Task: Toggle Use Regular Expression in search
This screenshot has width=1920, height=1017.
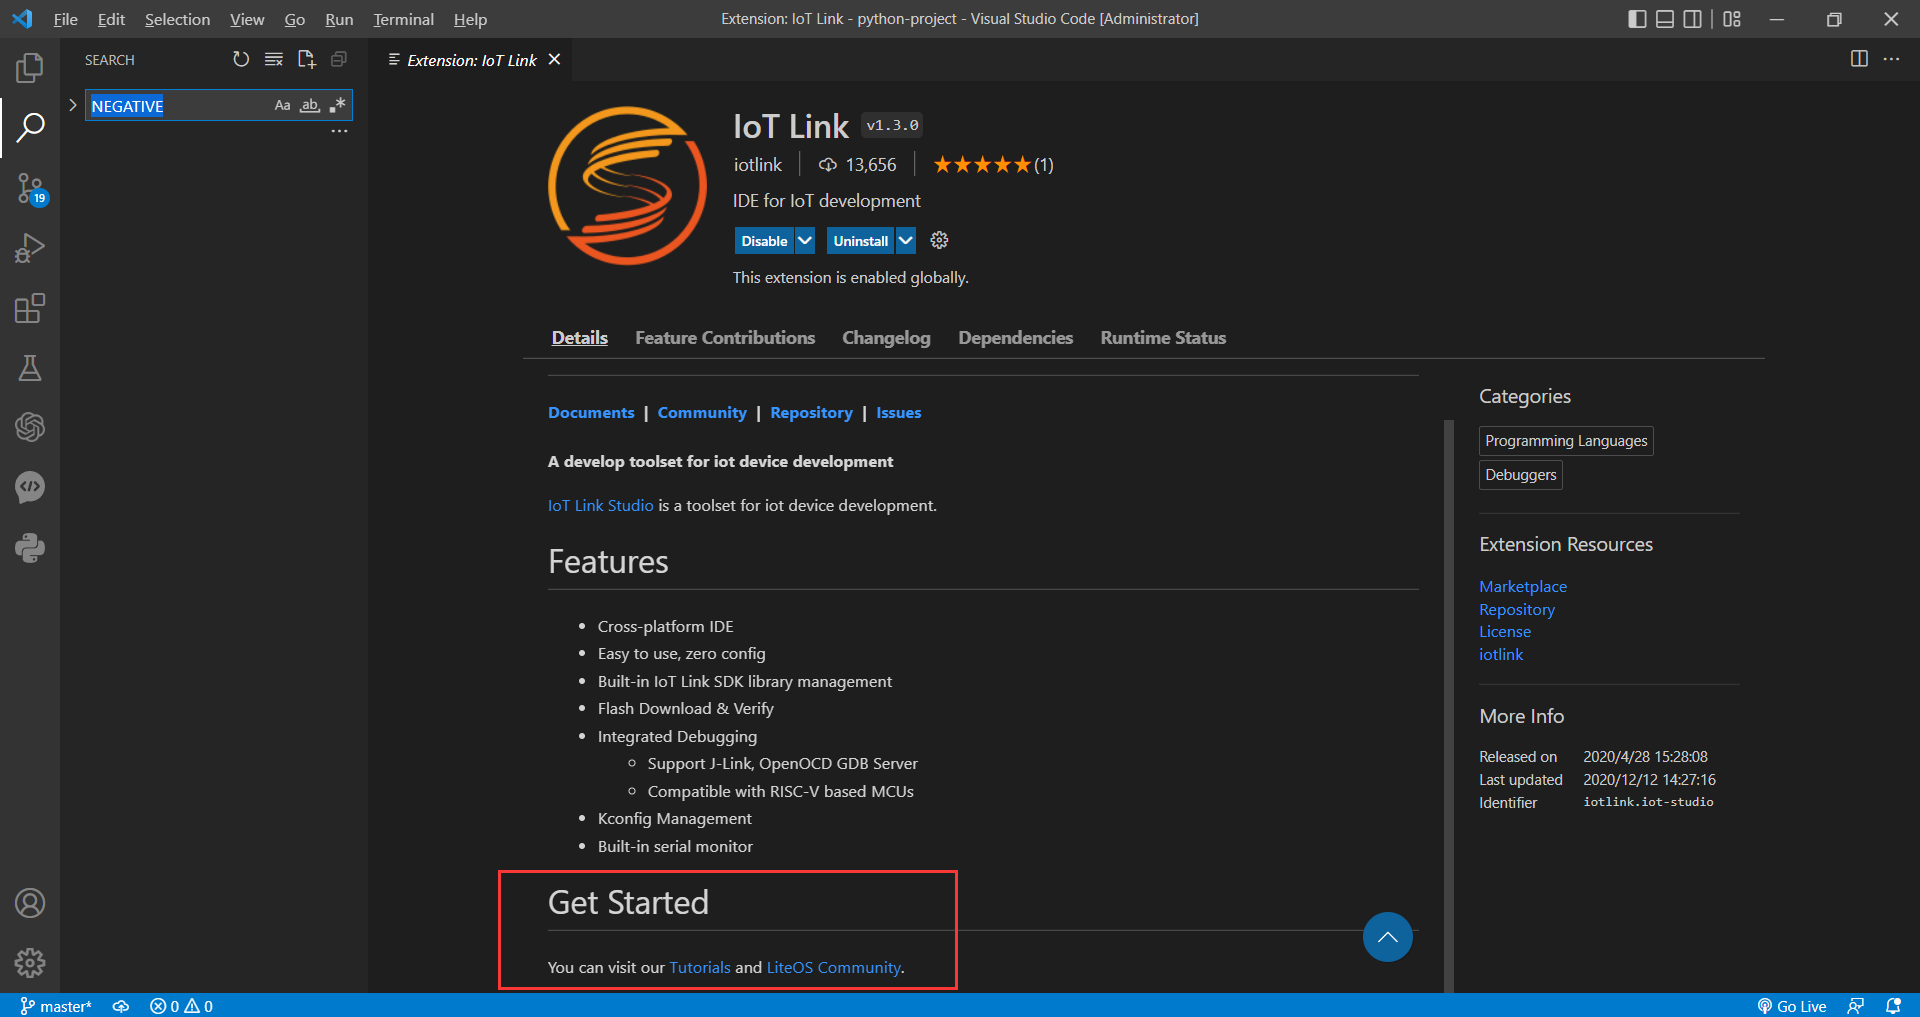Action: (338, 105)
